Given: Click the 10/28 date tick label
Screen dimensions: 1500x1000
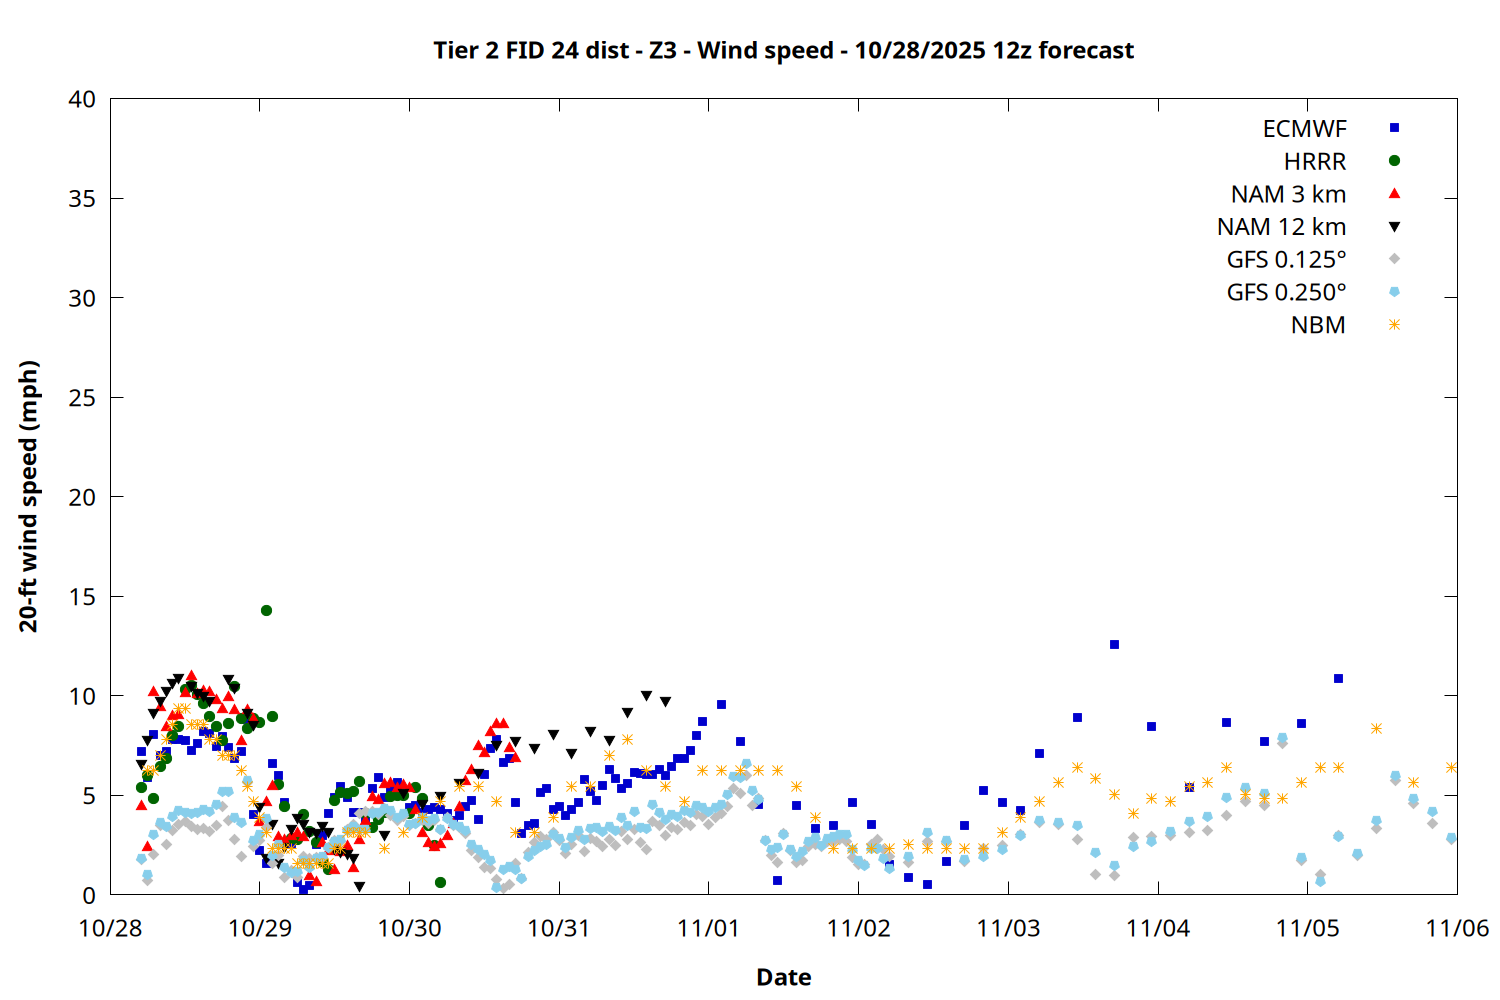Looking at the screenshot, I should click(110, 928).
